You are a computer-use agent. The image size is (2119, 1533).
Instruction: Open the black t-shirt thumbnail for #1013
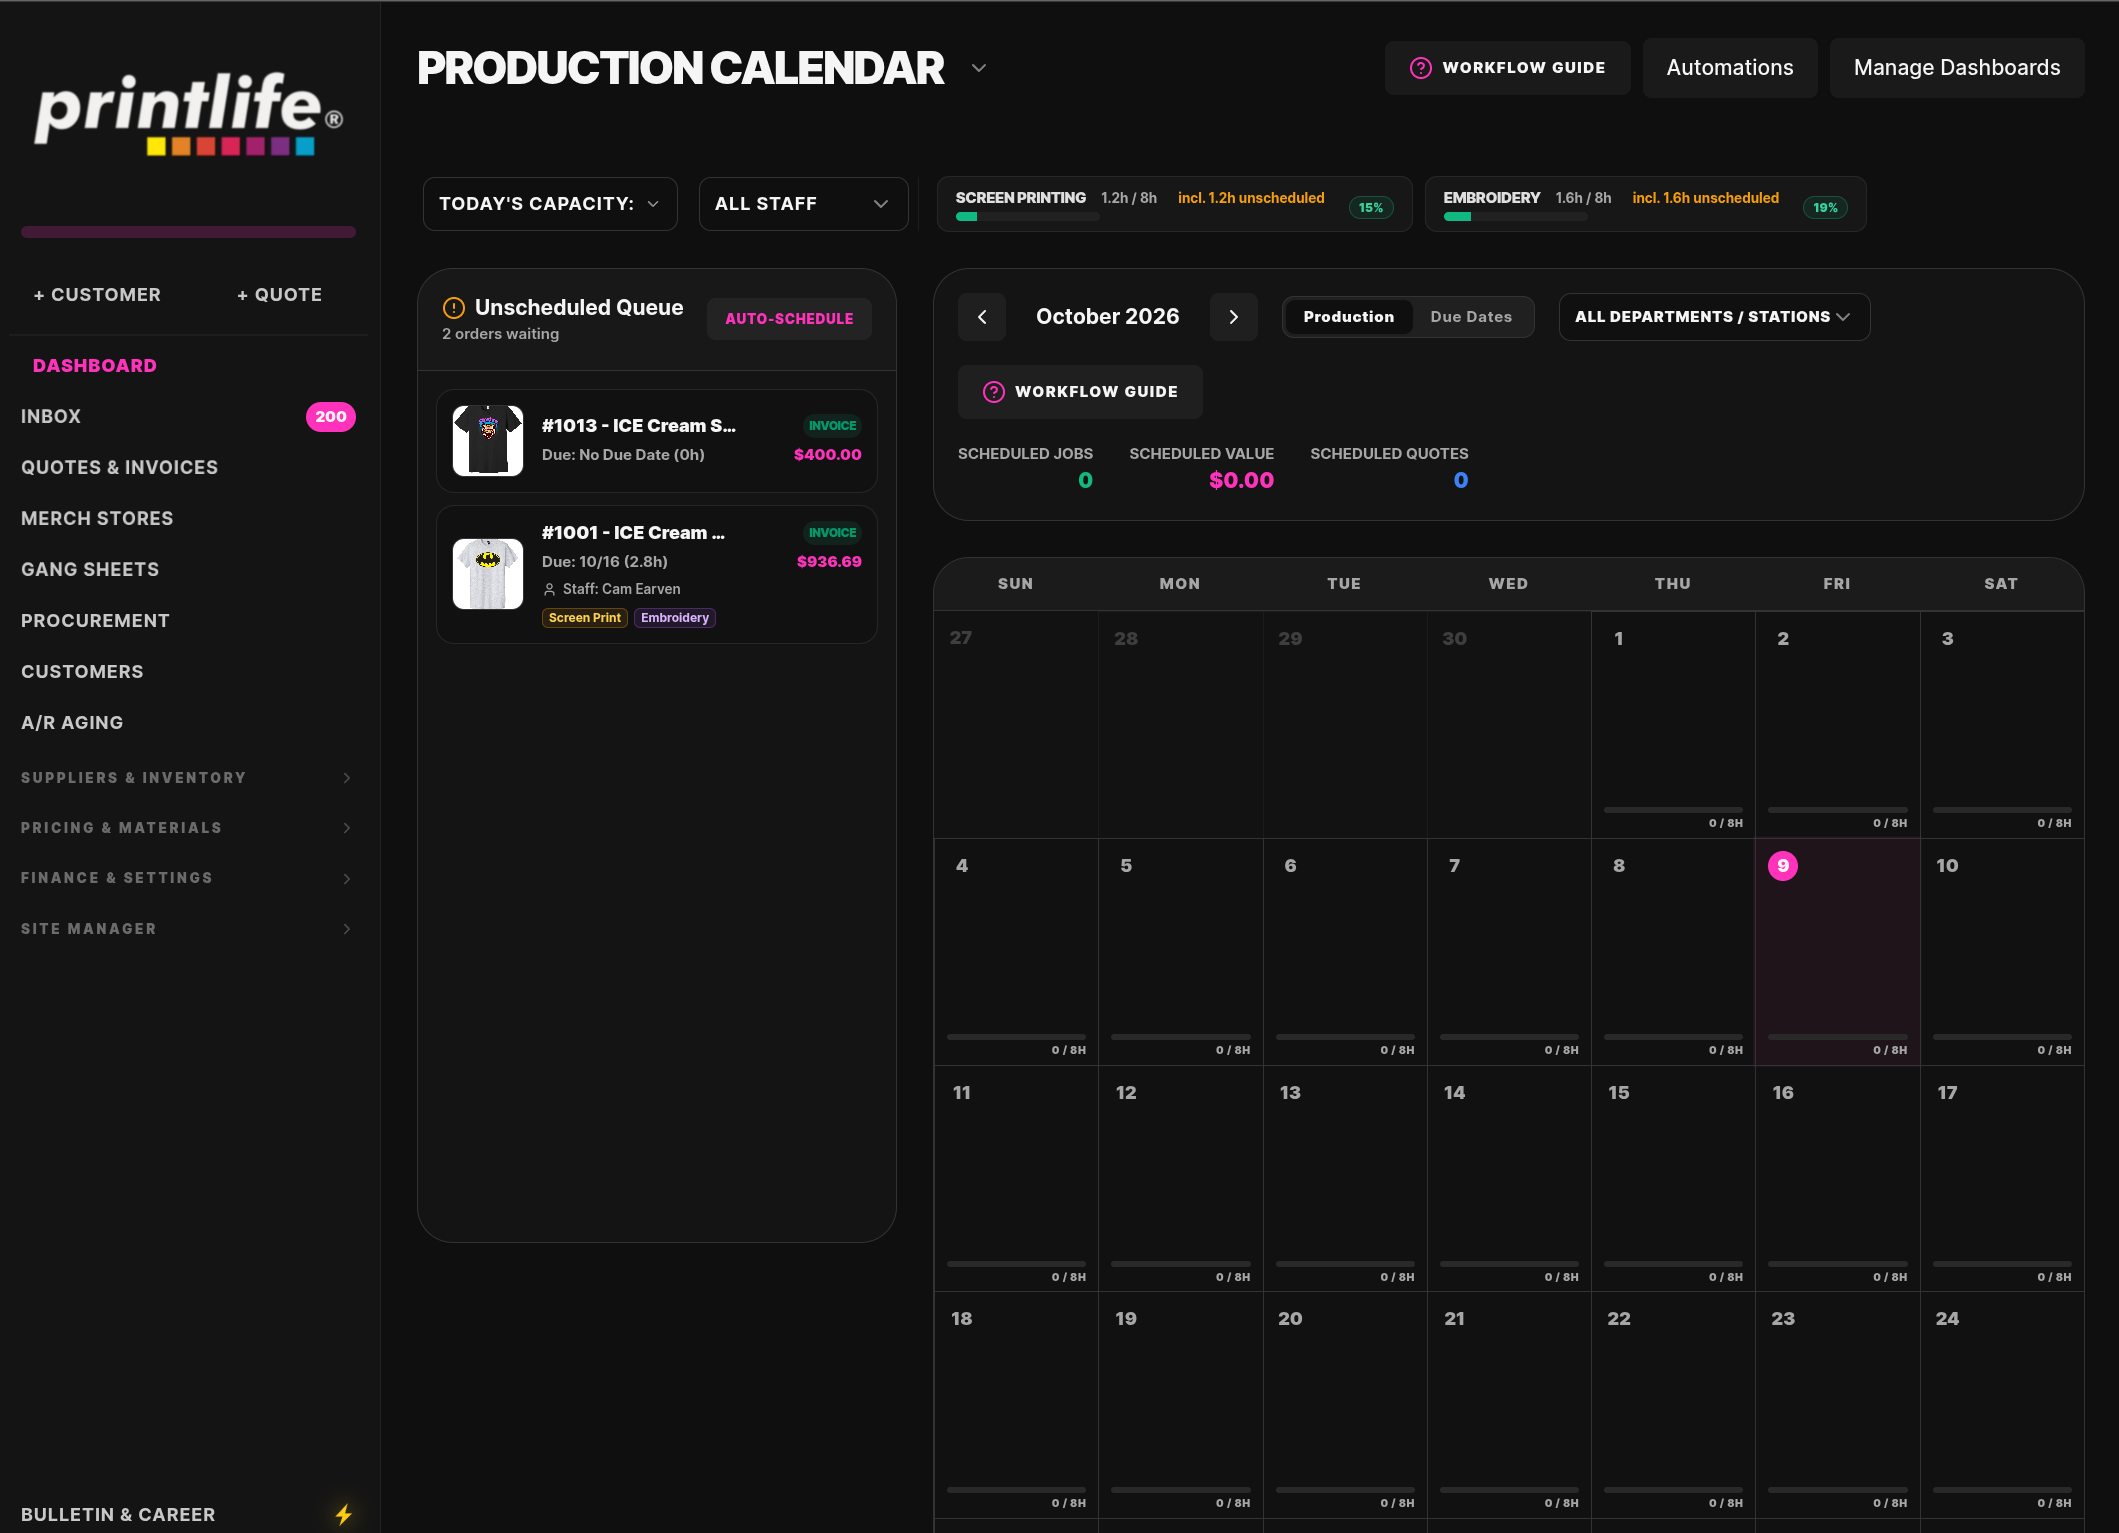point(488,440)
